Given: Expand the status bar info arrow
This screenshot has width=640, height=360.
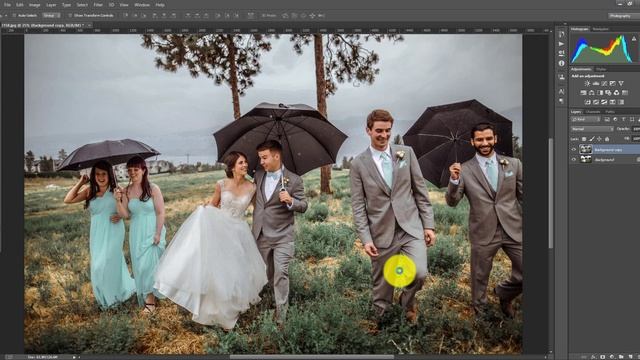Looking at the screenshot, I should 75,357.
